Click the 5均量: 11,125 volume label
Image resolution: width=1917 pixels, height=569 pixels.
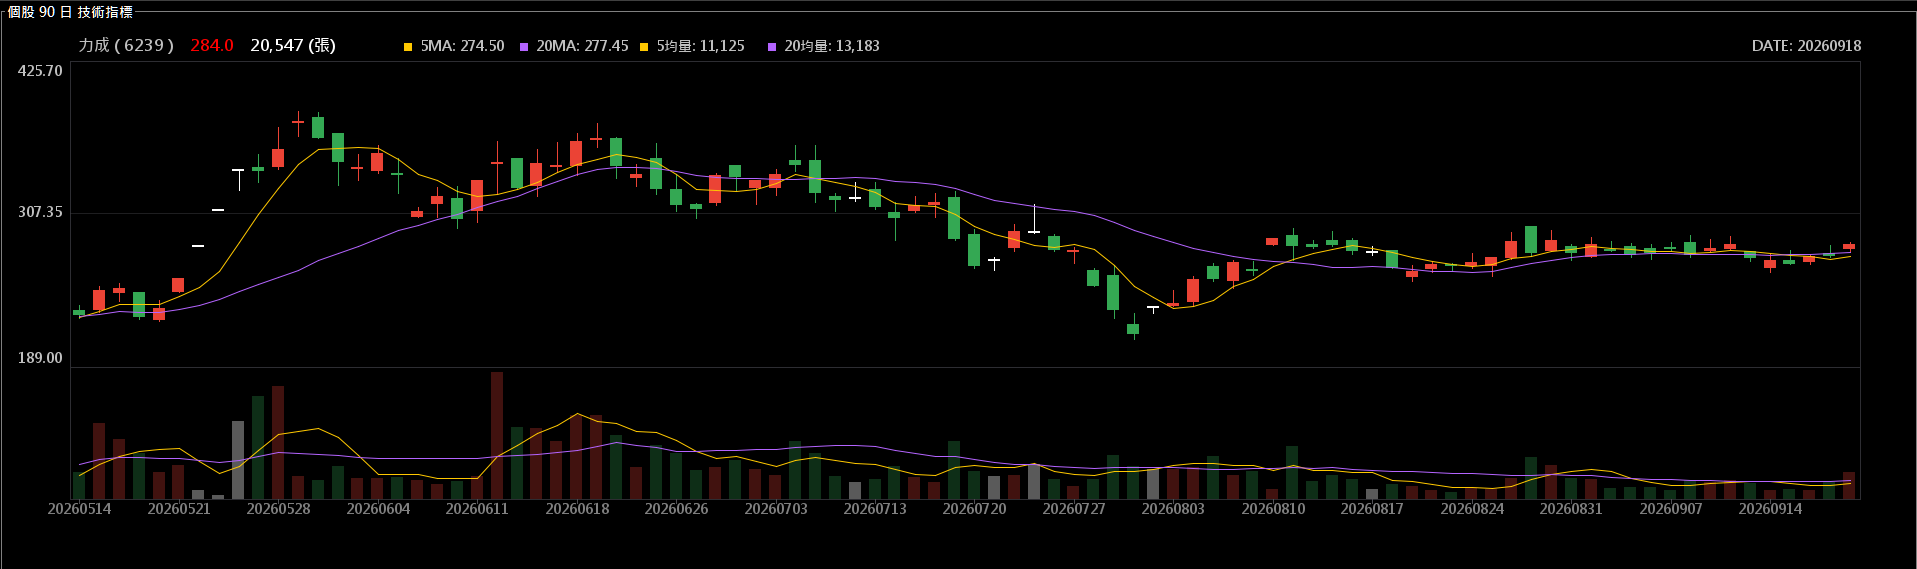click(701, 46)
